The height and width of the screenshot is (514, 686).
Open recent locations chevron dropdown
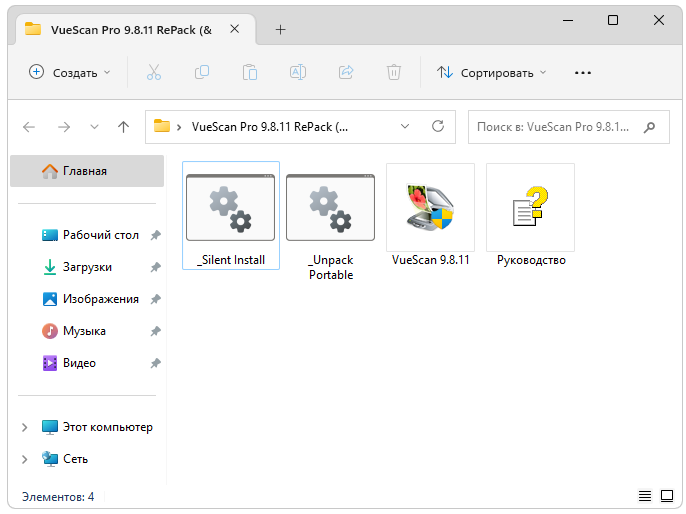tap(94, 127)
